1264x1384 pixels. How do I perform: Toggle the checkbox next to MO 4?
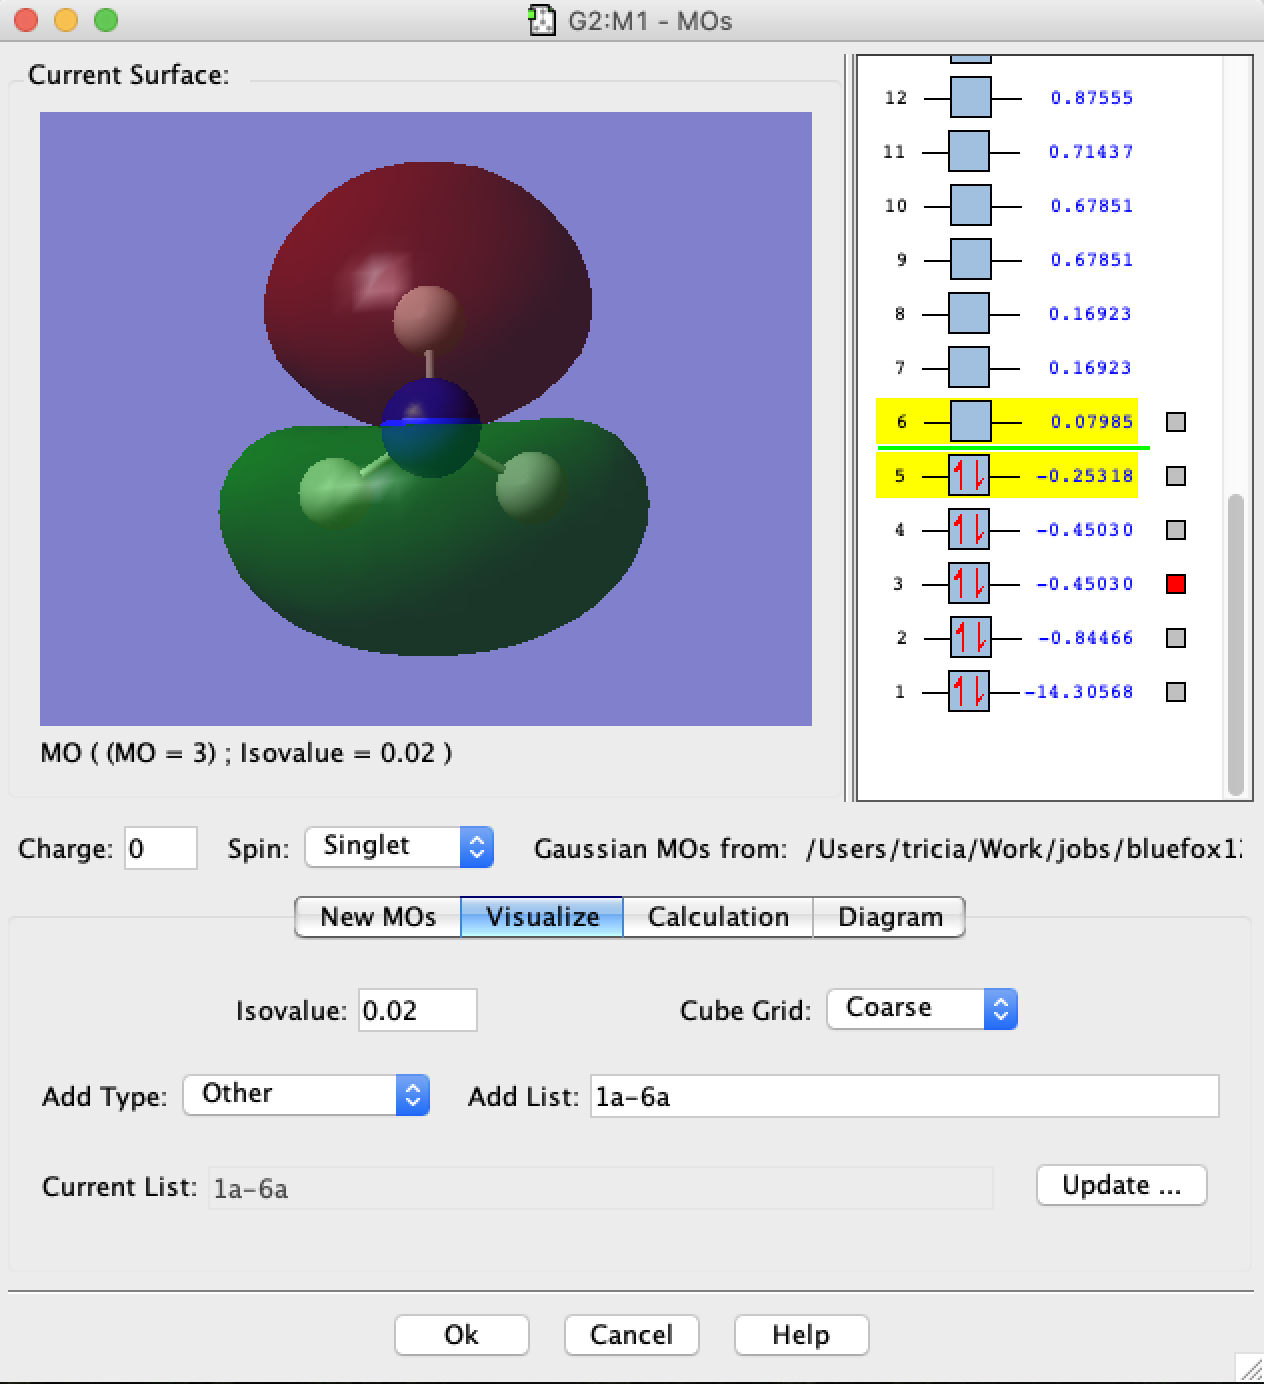1176,529
